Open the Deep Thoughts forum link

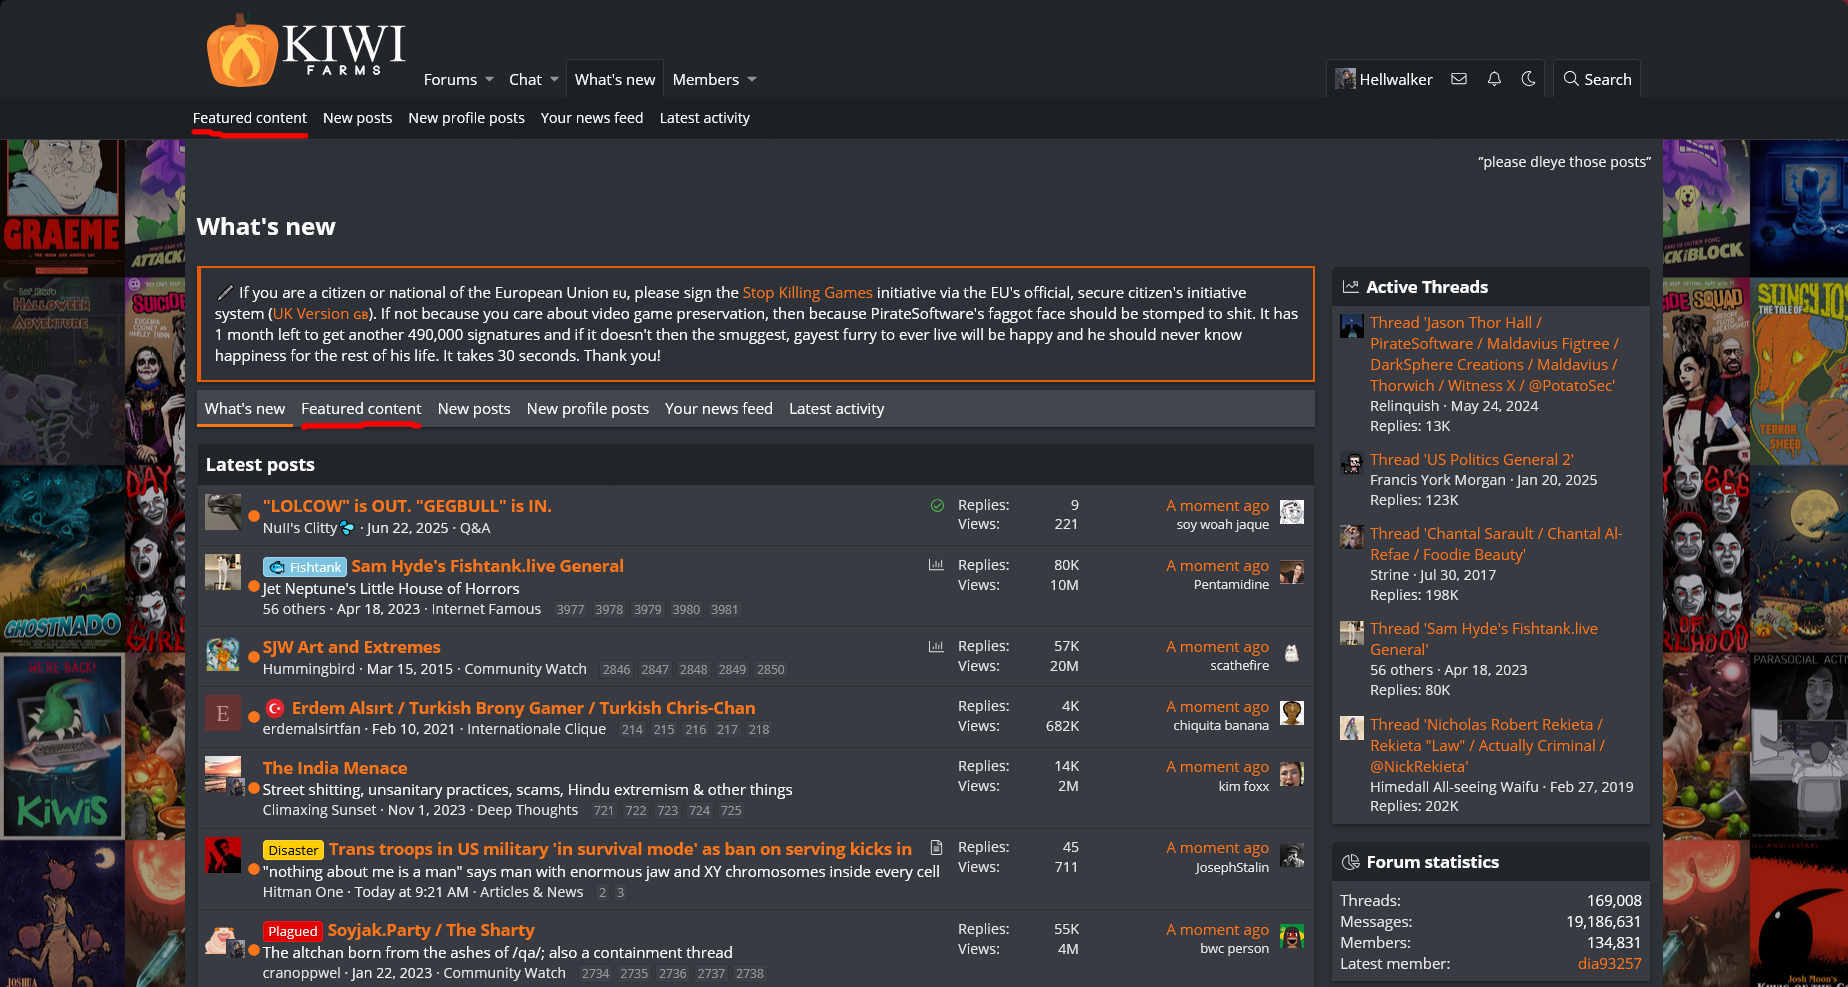527,810
